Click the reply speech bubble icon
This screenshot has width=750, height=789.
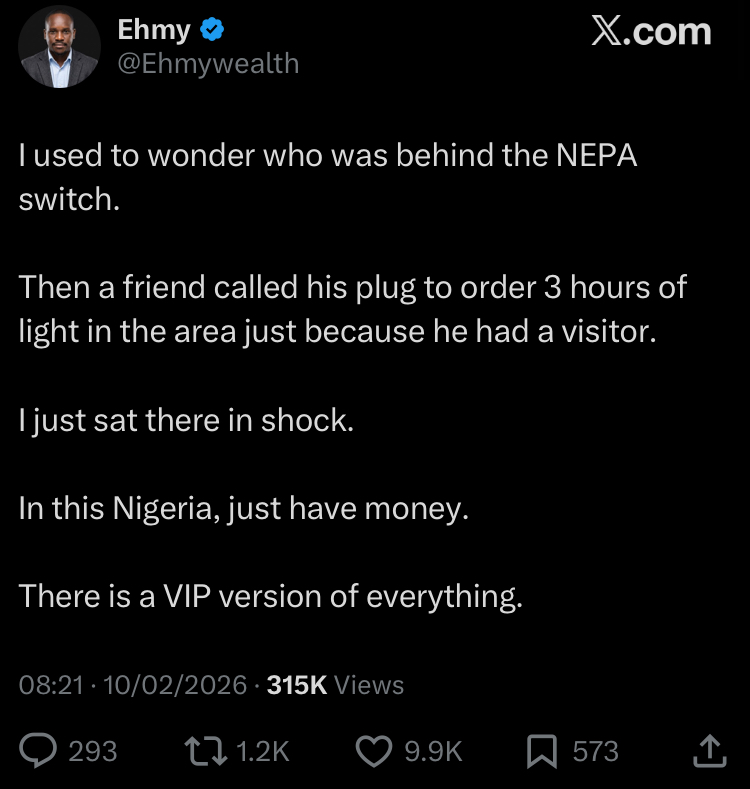[38, 750]
